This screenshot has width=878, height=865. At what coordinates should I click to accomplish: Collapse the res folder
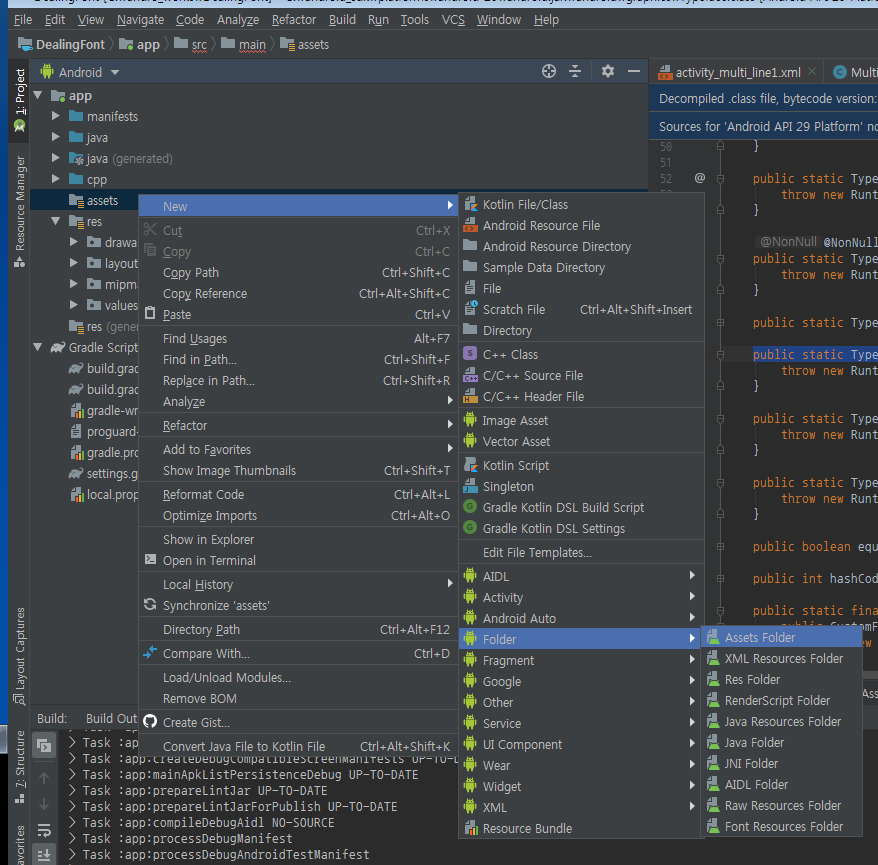[x=55, y=221]
